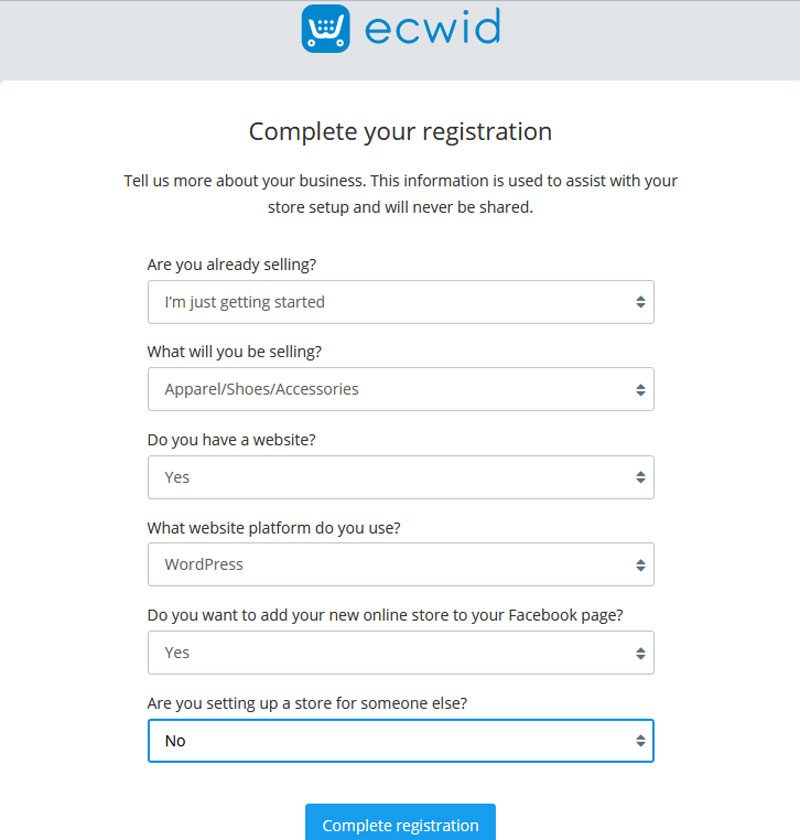Open the "I'm just getting started" dropdown
This screenshot has height=840, width=800.
click(x=401, y=302)
